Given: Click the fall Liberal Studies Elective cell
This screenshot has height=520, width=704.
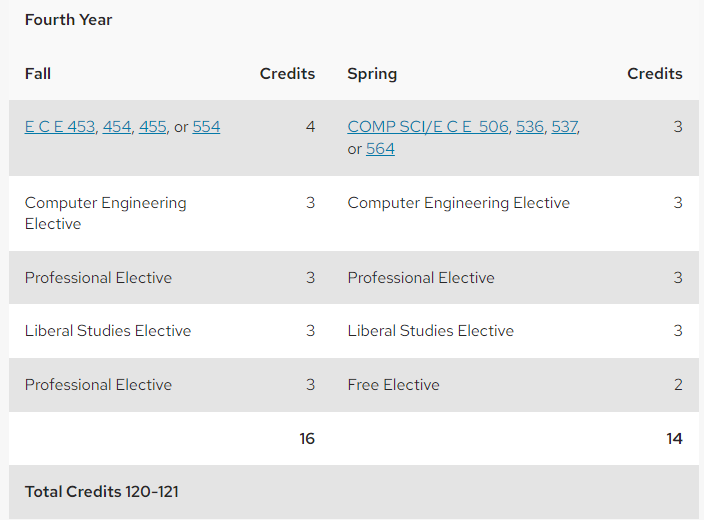Looking at the screenshot, I should 108,331.
